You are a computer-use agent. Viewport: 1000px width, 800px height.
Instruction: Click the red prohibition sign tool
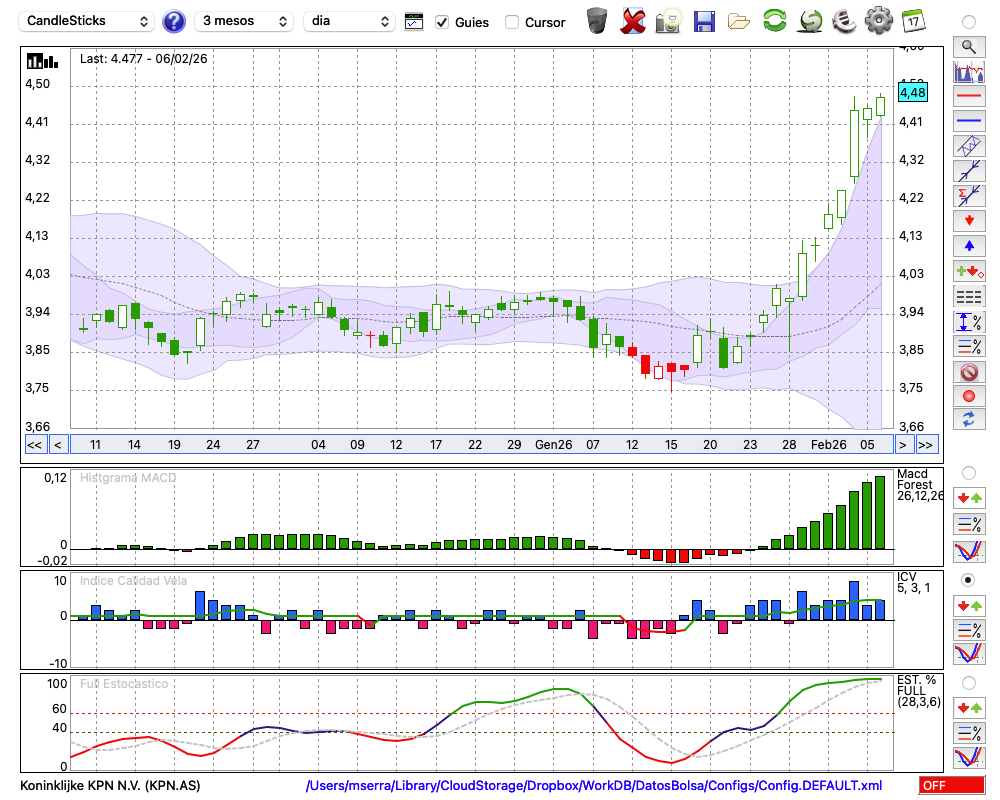968,372
